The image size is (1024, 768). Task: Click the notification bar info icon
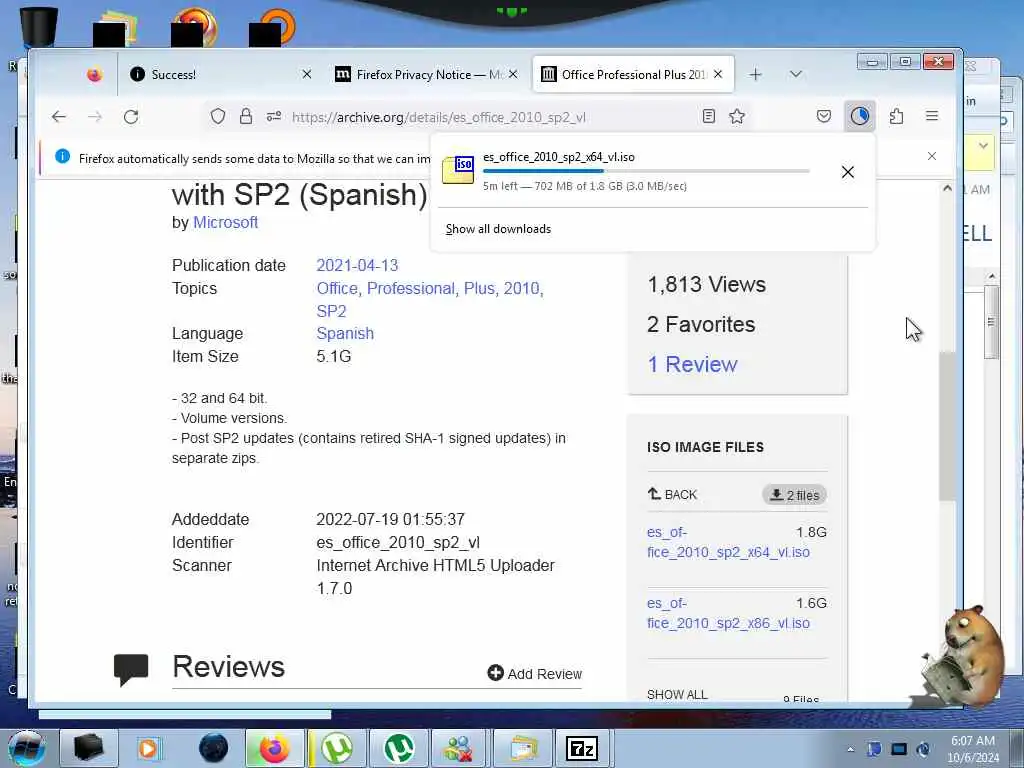point(62,157)
